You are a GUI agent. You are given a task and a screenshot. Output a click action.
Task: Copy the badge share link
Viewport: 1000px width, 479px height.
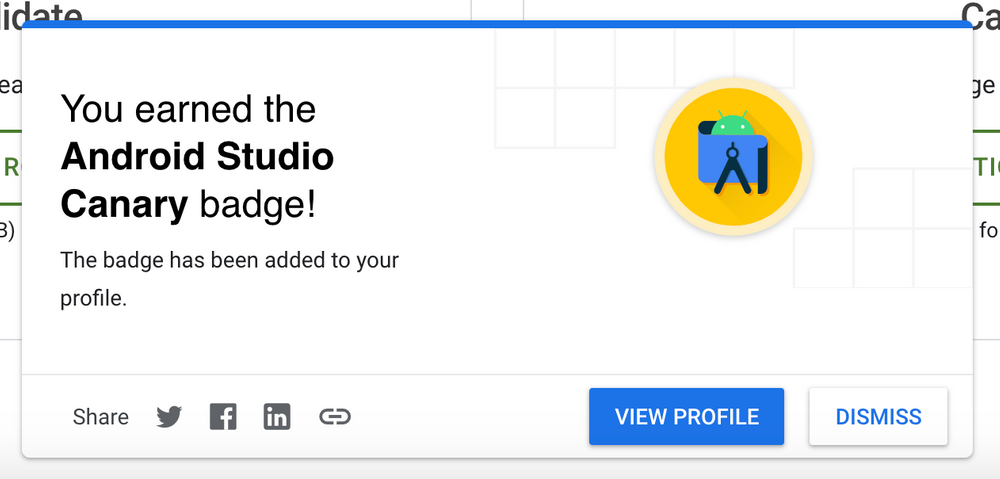point(335,417)
